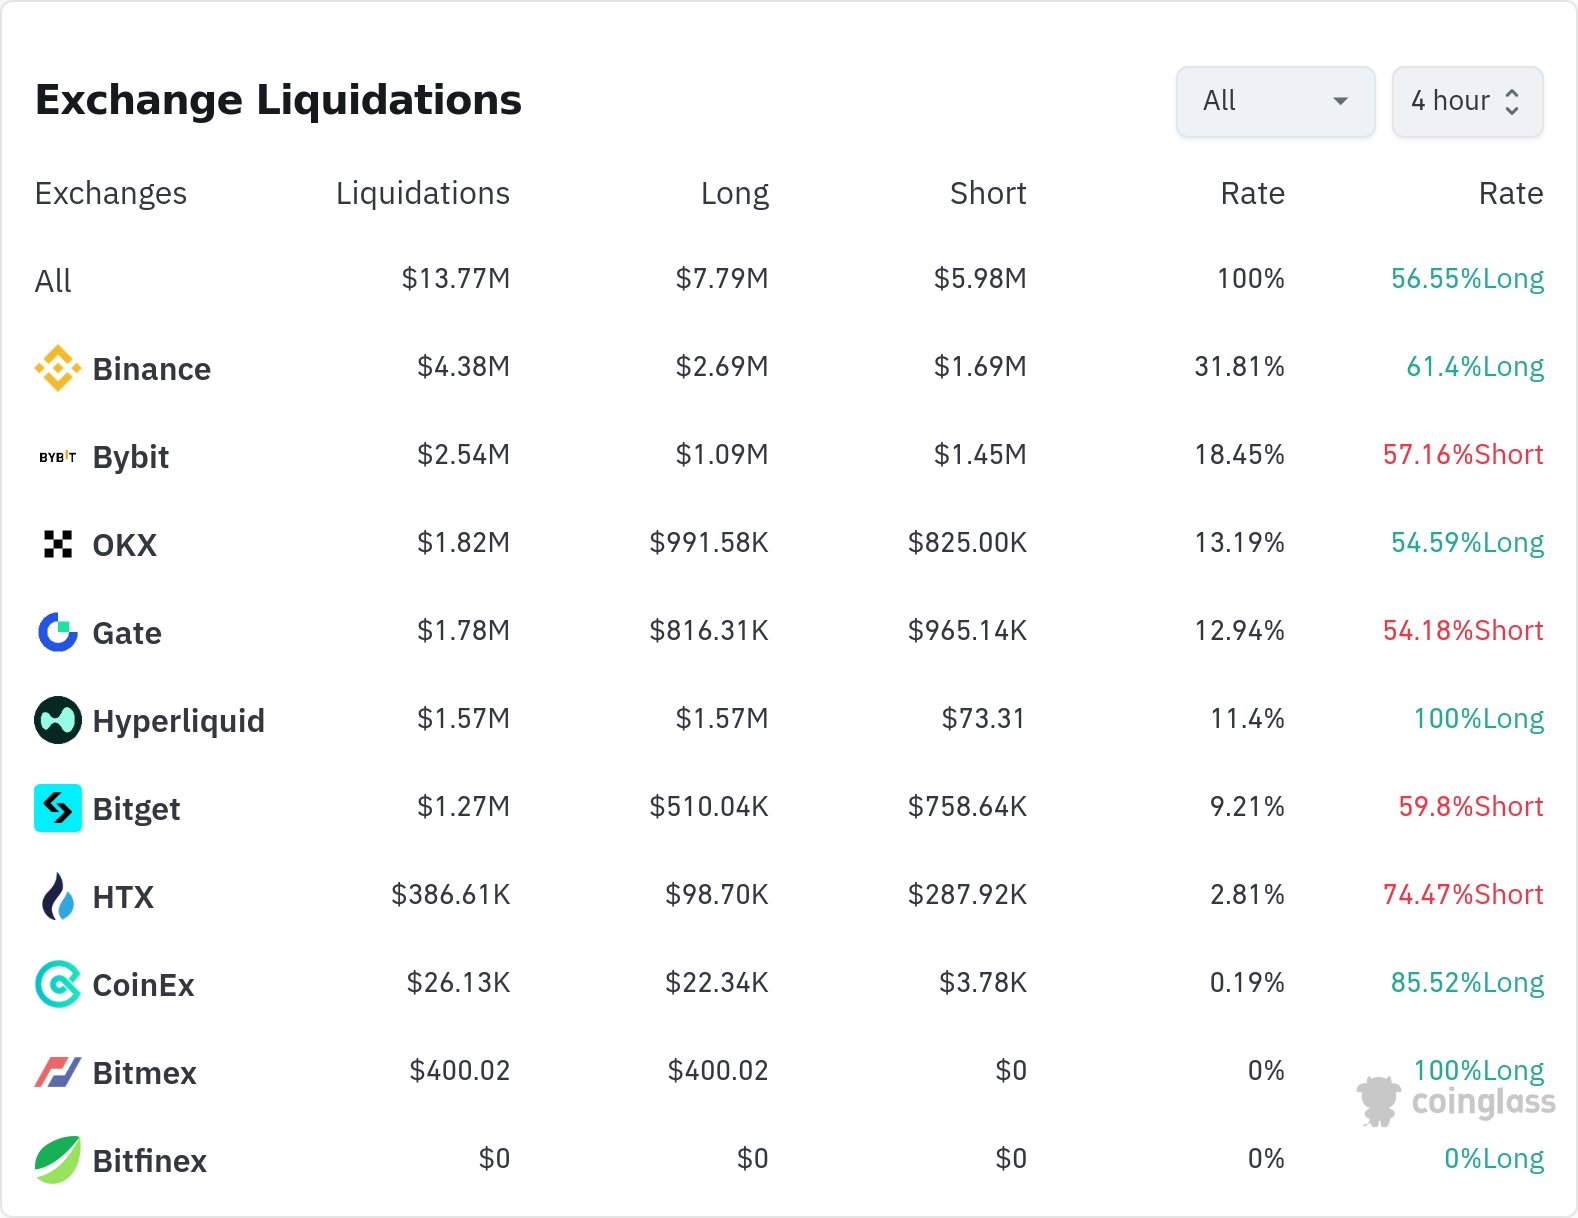Select the All exchanges summary row
The height and width of the screenshot is (1218, 1578).
click(54, 281)
